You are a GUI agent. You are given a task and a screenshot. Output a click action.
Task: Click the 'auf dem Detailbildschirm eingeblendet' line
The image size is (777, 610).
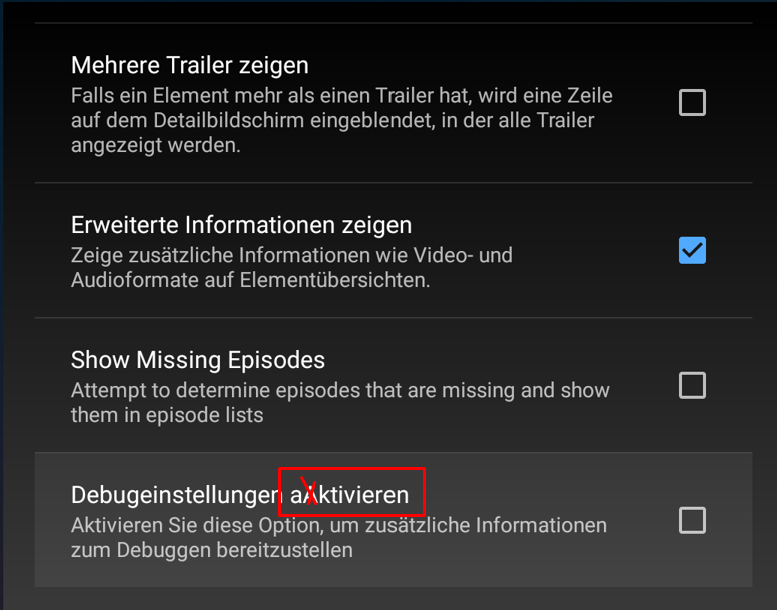[333, 120]
